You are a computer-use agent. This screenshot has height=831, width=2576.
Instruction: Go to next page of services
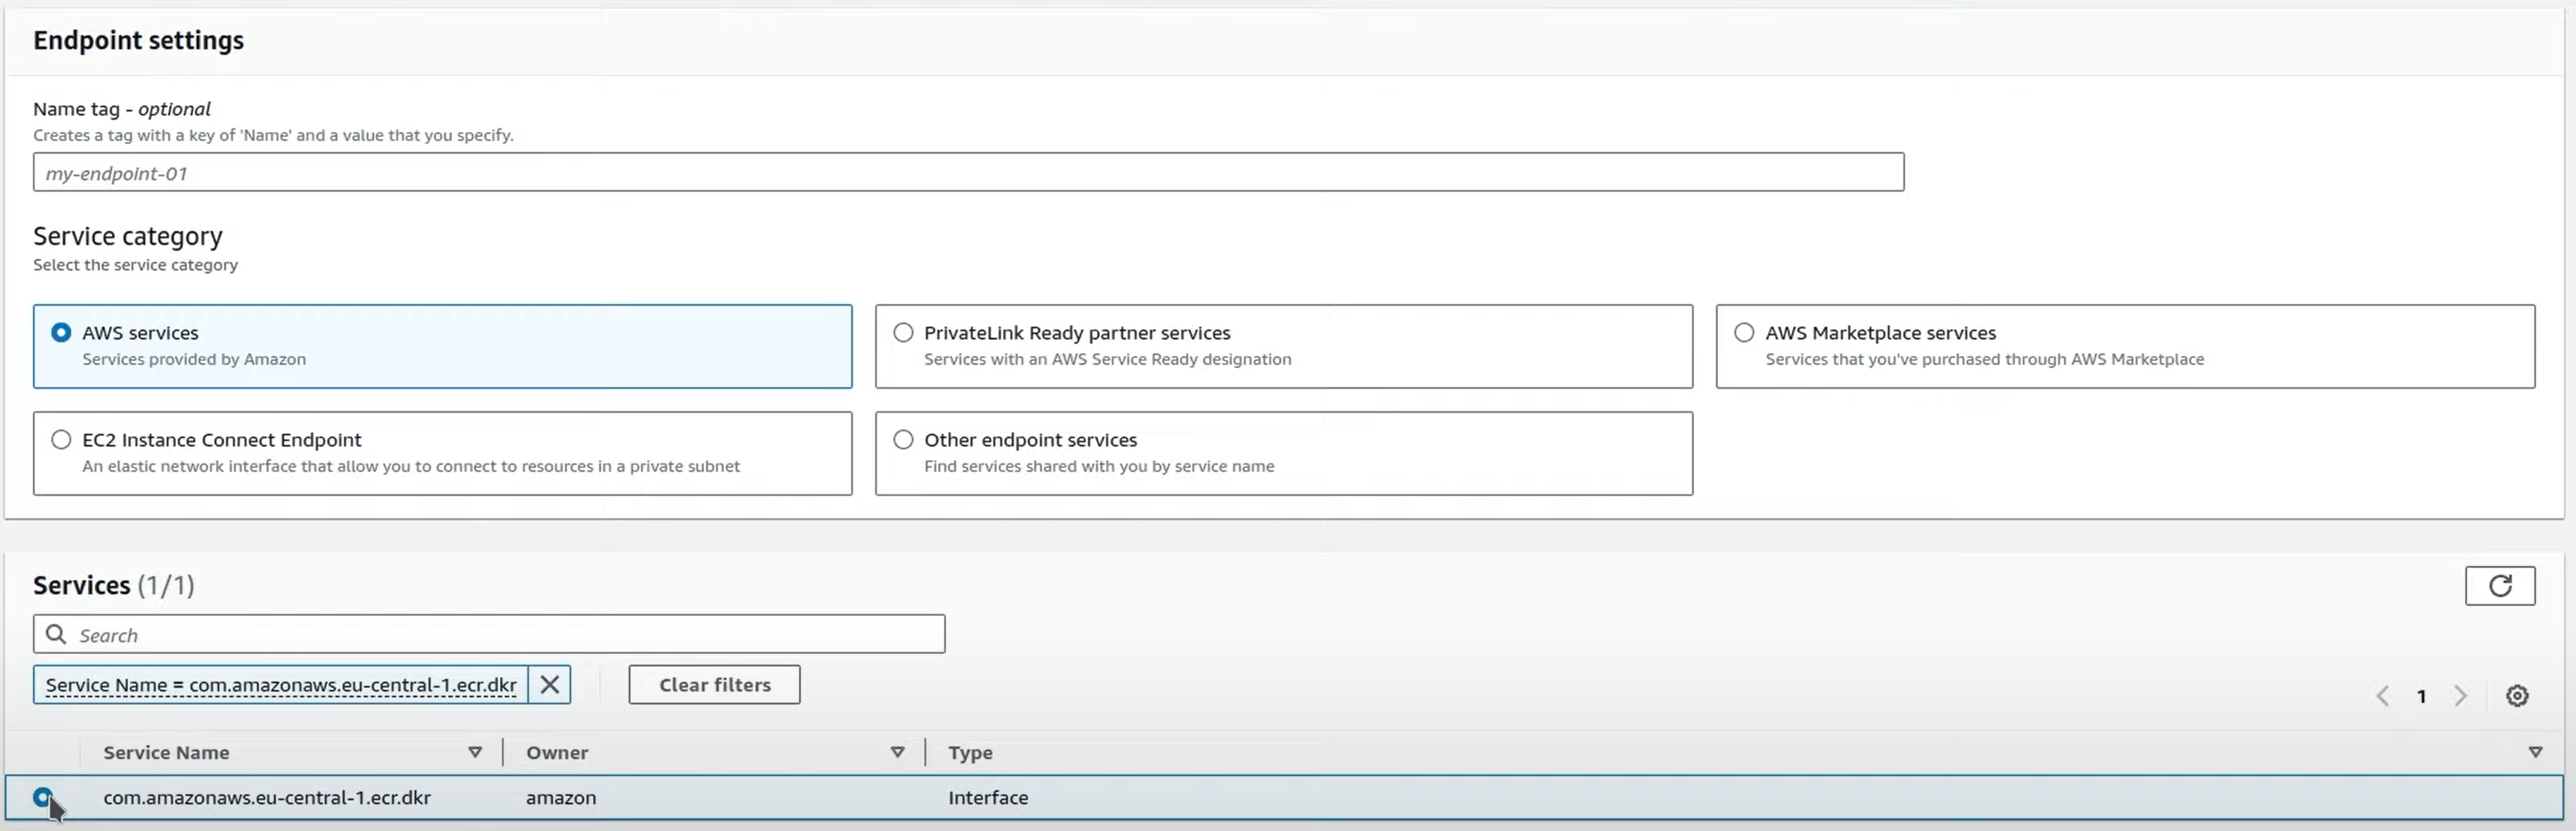2460,696
